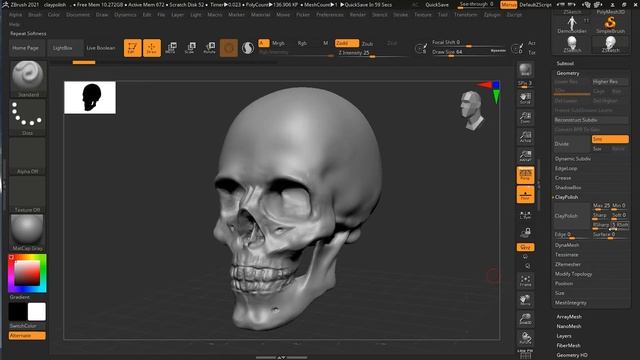
Task: Click the Scroll canvas icon
Action: pyautogui.click(x=525, y=98)
